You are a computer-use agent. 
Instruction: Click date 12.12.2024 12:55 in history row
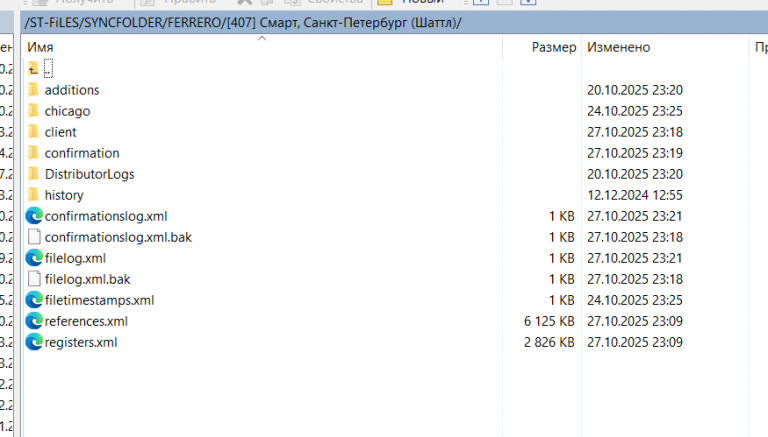point(635,195)
